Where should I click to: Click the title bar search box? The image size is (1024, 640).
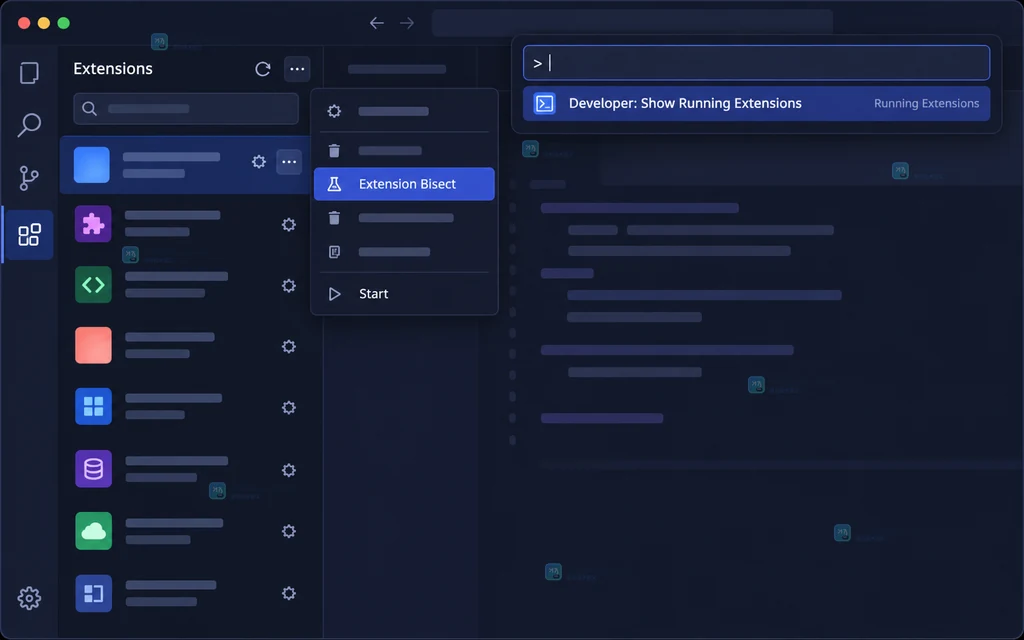point(632,23)
